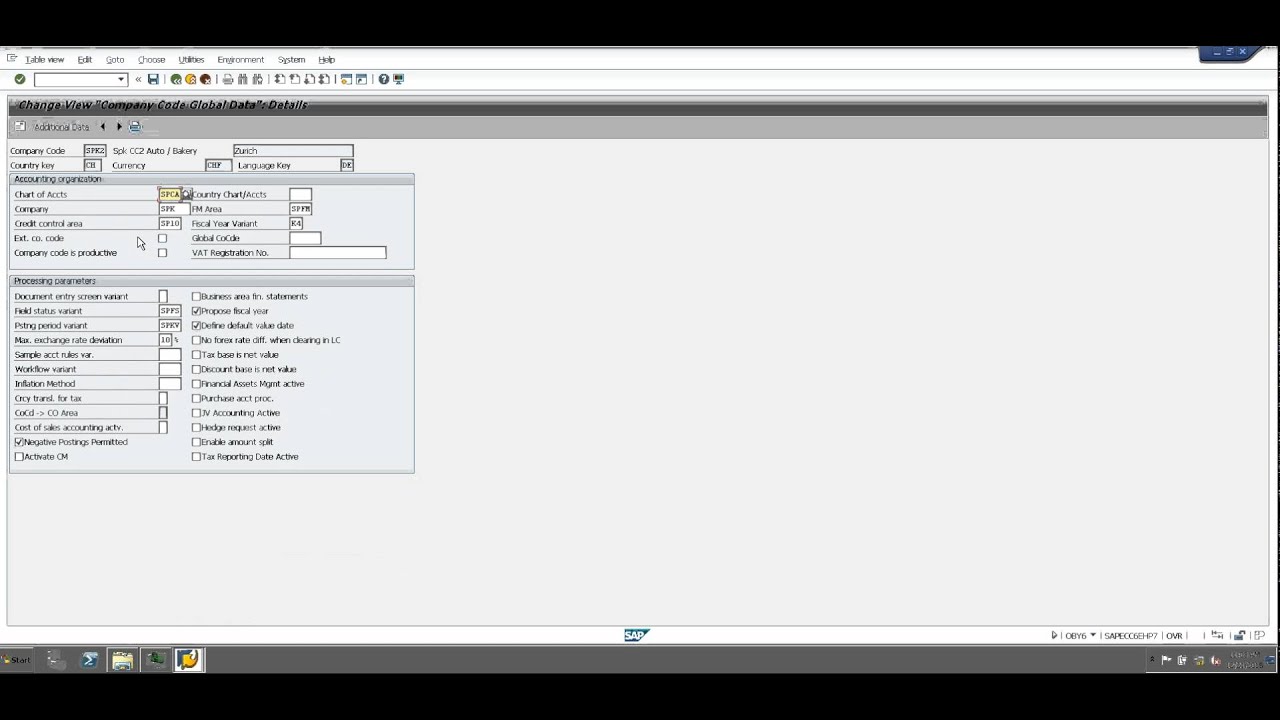
Task: Open the file explorer taskbar icon
Action: (122, 660)
